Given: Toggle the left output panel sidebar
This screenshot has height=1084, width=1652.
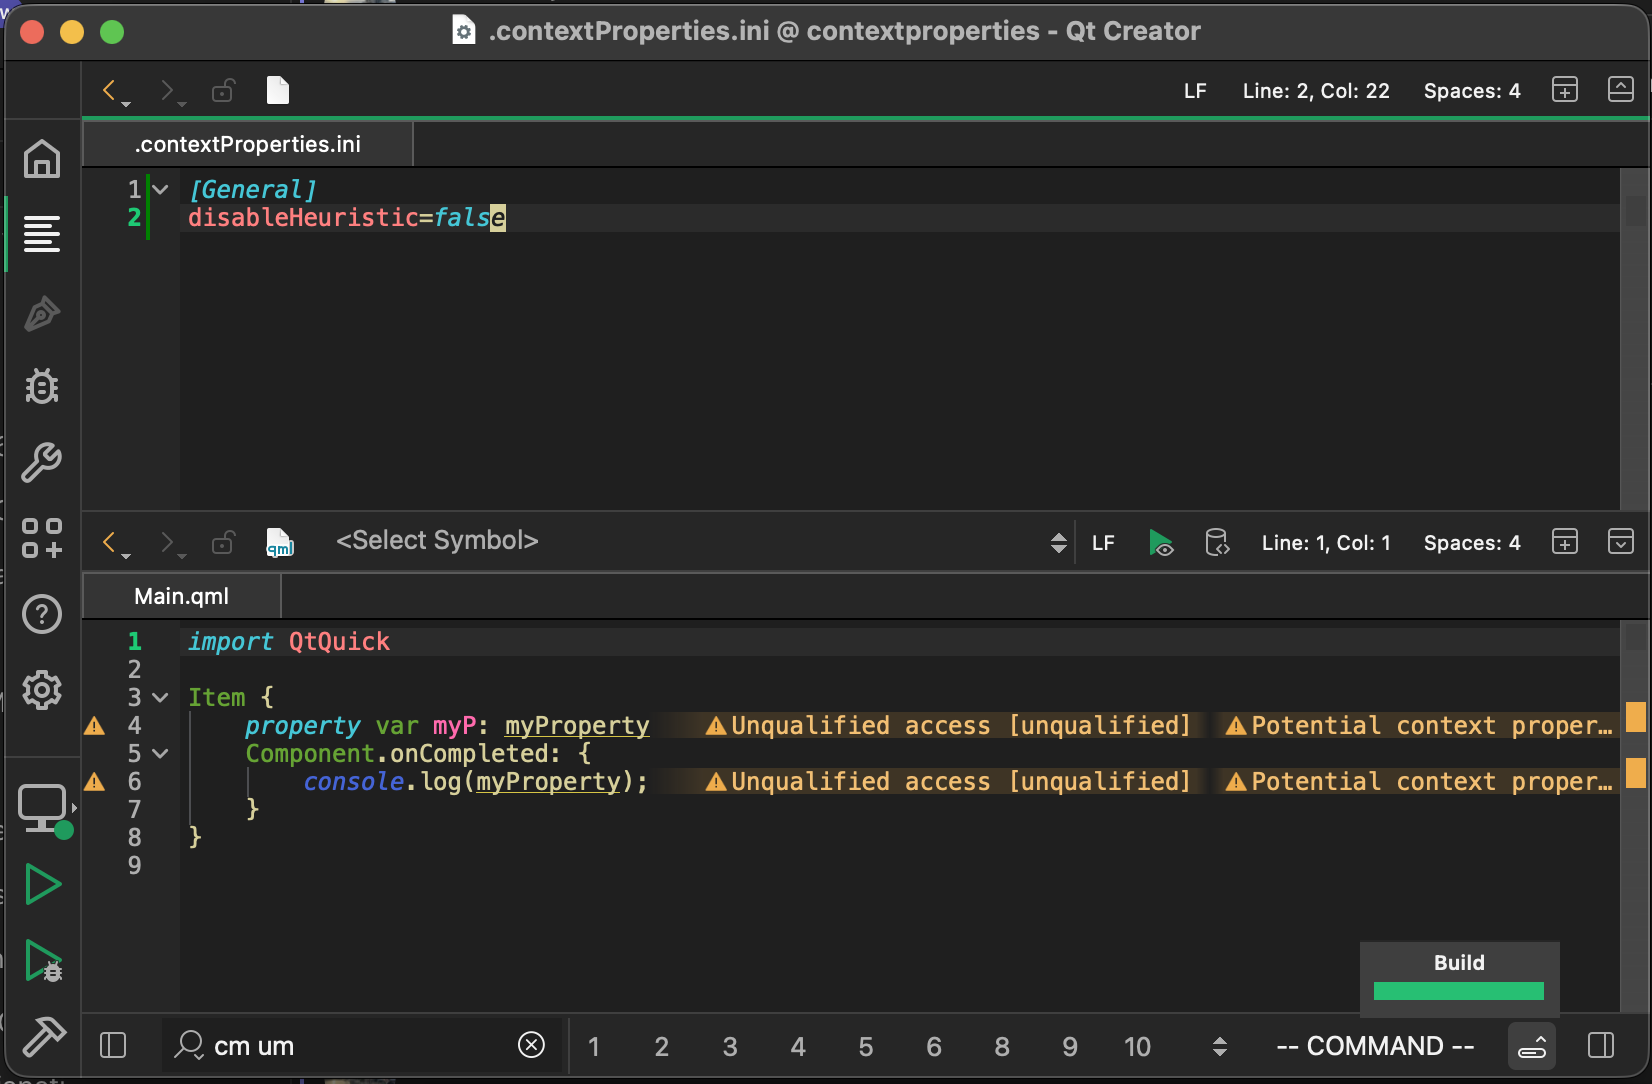Looking at the screenshot, I should 113,1045.
